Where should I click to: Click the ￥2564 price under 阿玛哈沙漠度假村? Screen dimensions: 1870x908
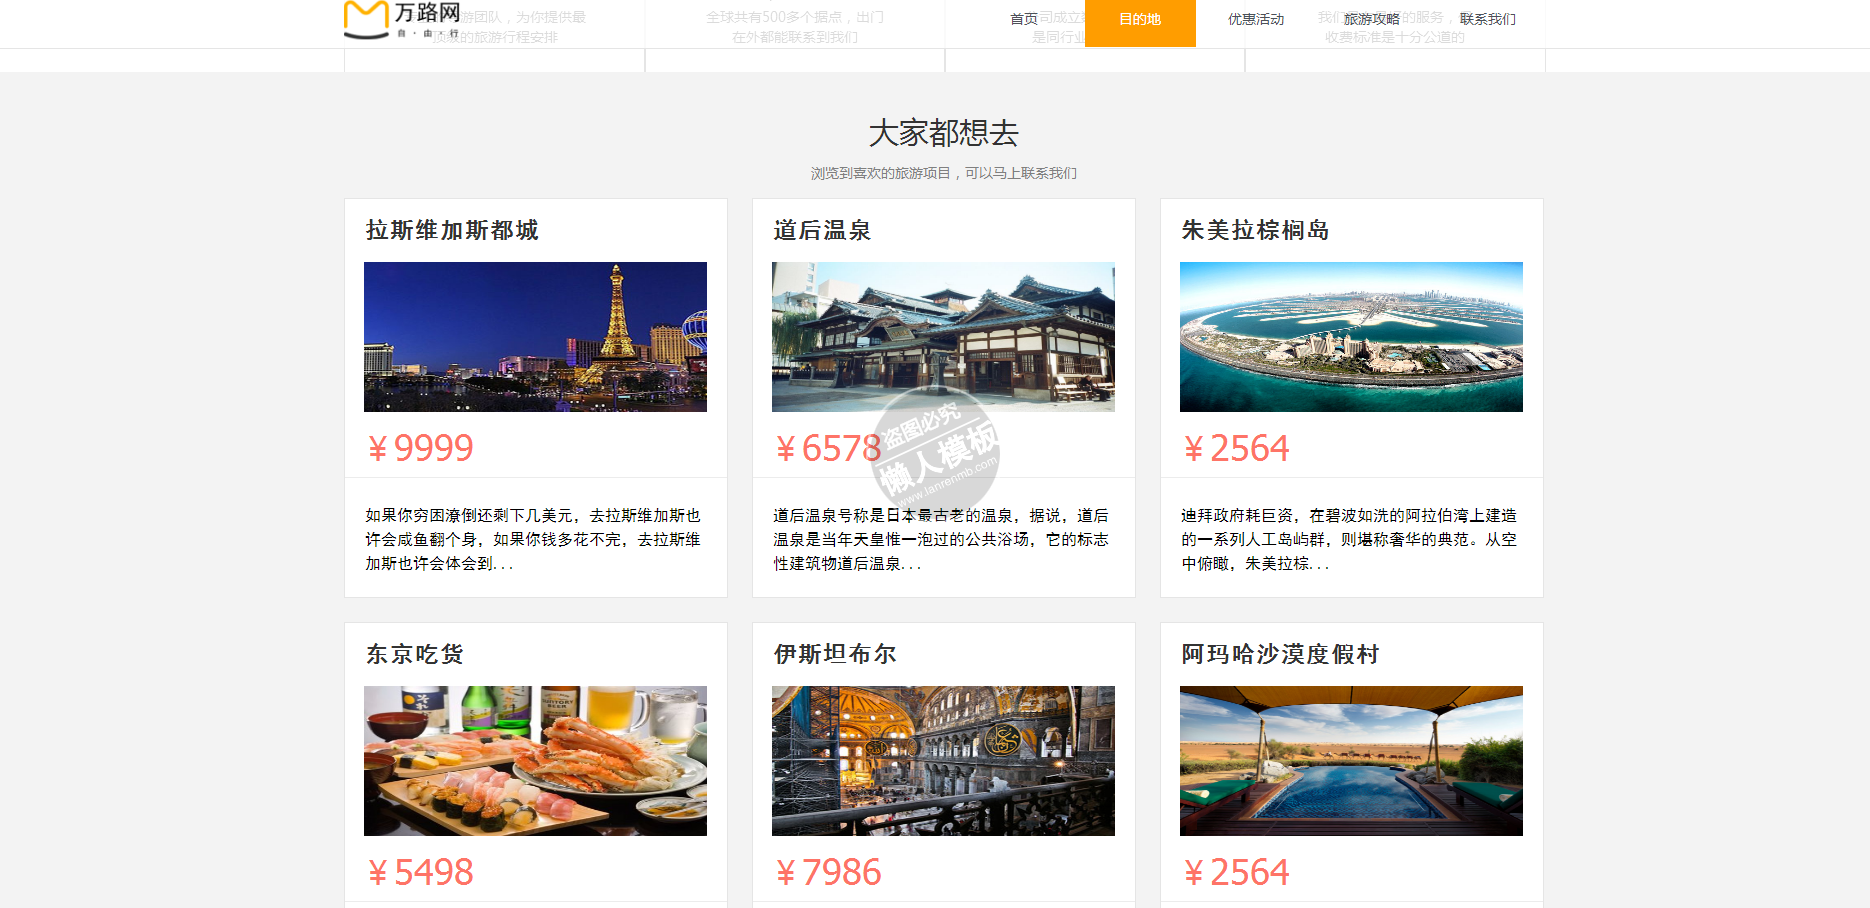tap(1236, 872)
